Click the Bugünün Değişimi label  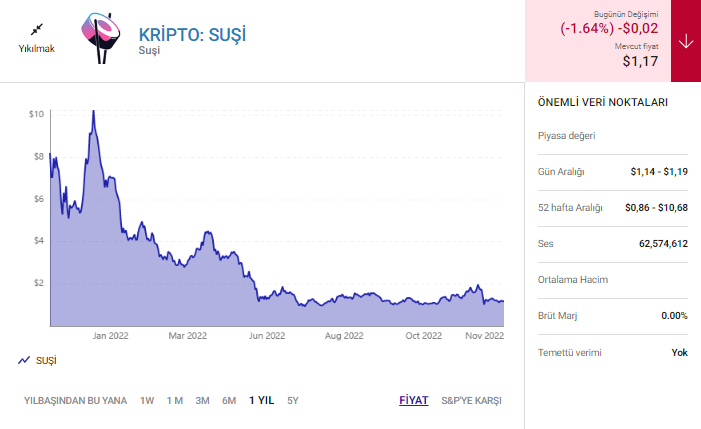point(626,14)
